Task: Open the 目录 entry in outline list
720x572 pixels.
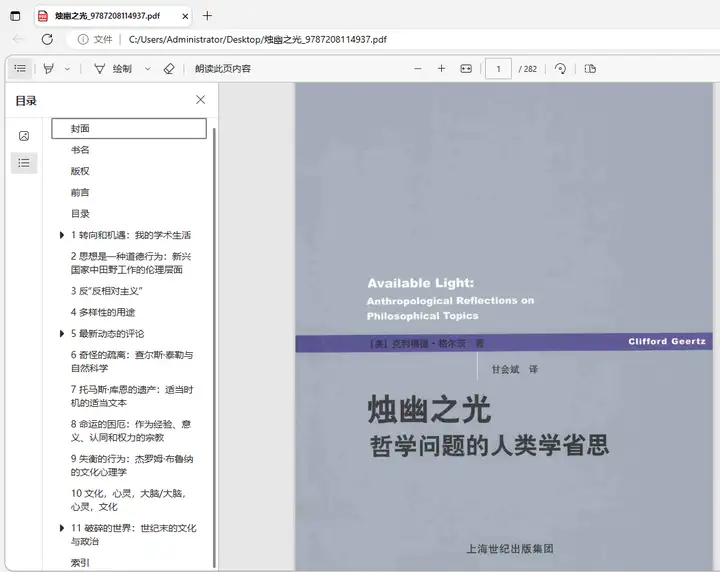Action: [x=80, y=214]
